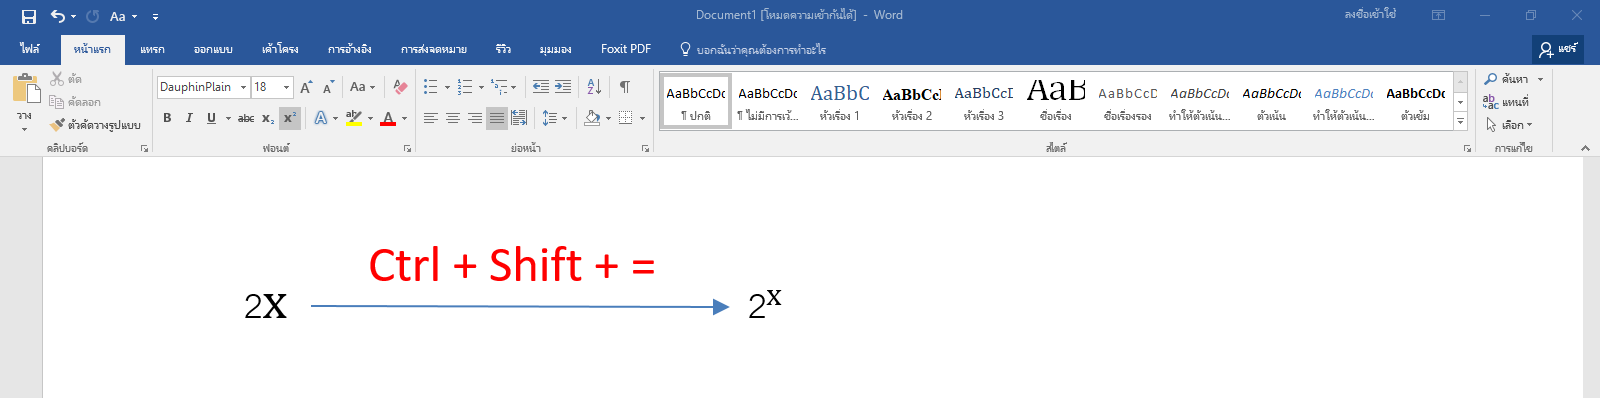Click the Save icon in title bar

coord(28,16)
